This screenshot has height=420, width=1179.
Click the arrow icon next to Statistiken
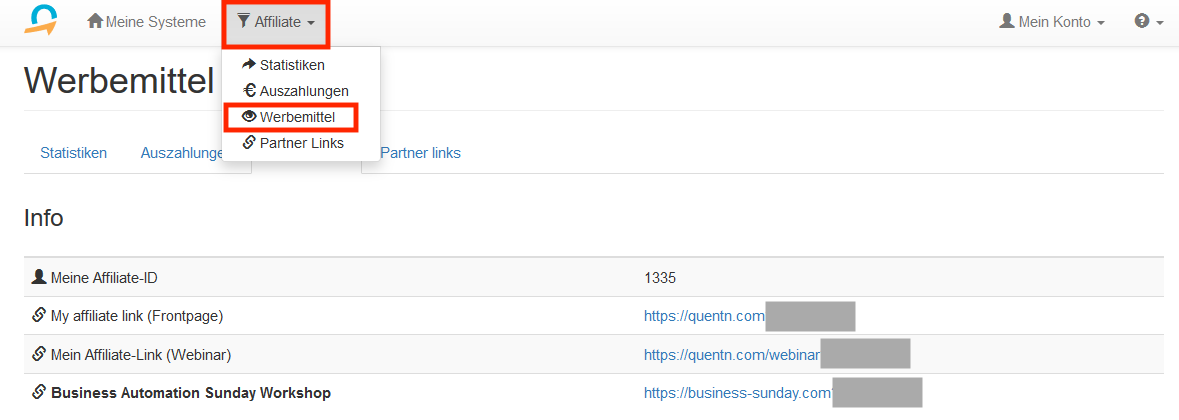coord(249,65)
